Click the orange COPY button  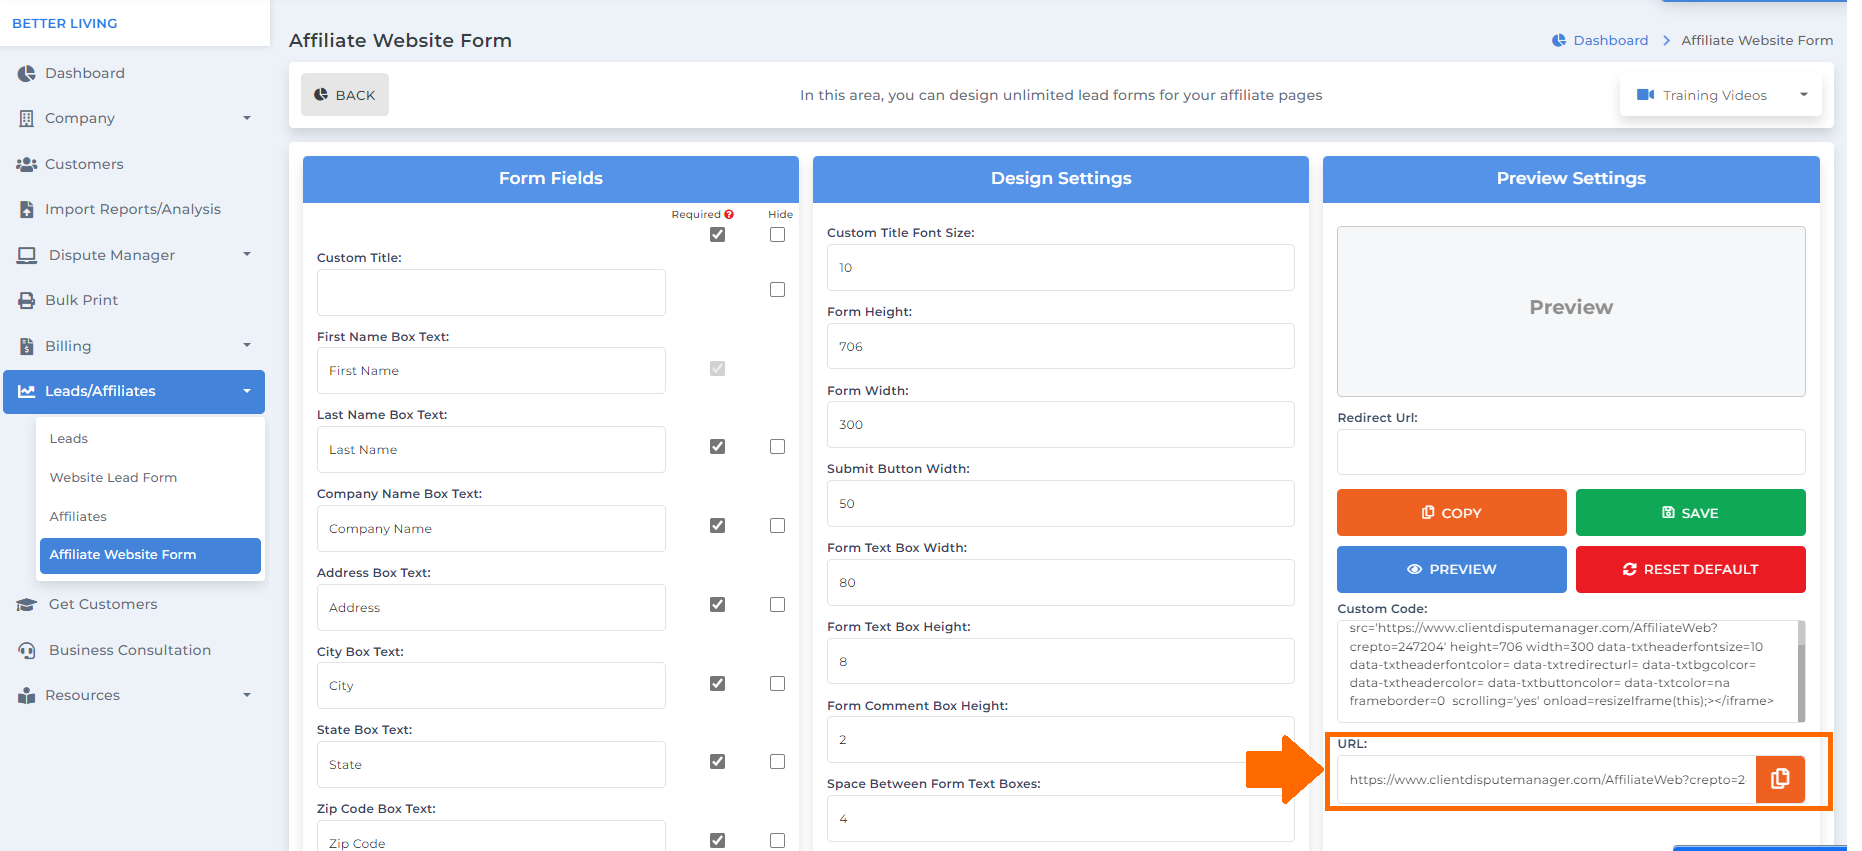[x=1452, y=512]
